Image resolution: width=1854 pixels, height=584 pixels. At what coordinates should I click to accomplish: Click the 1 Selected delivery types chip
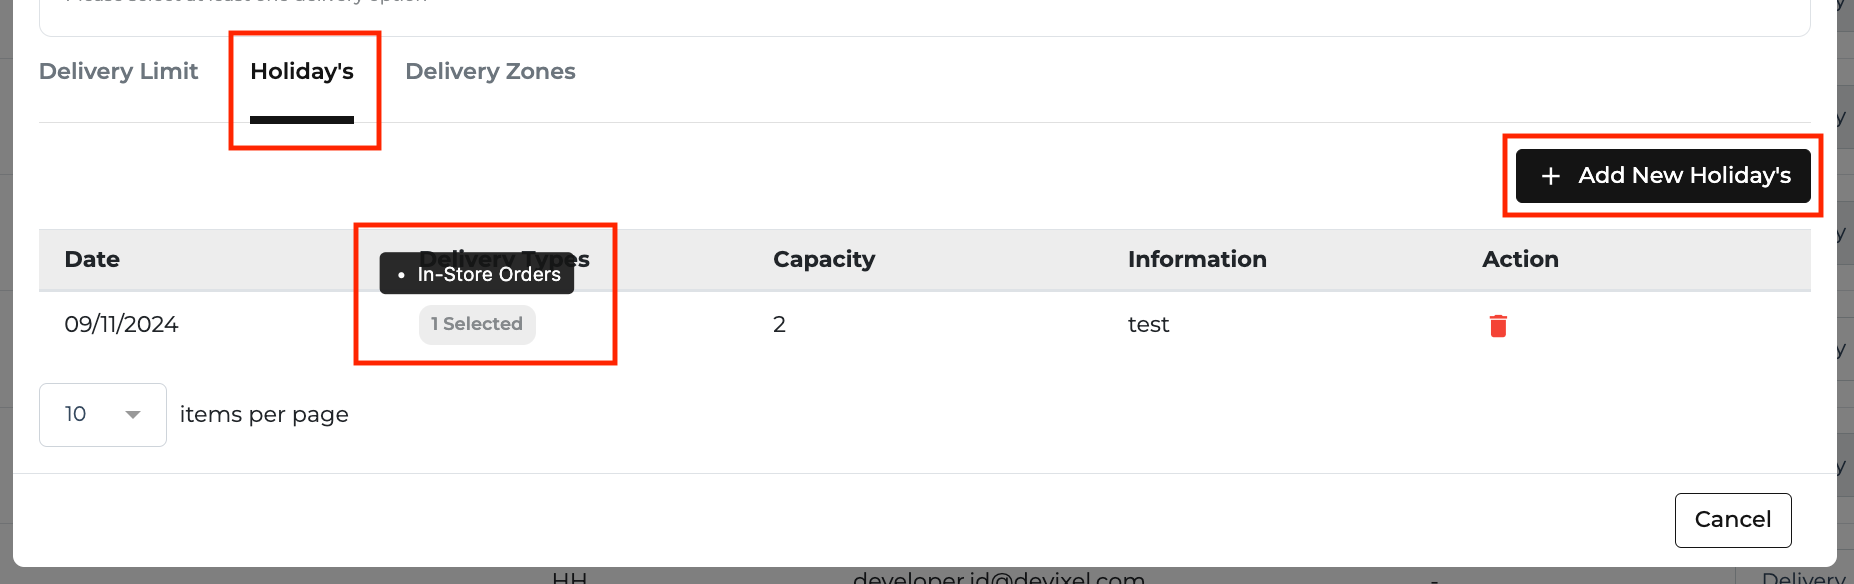tap(477, 324)
